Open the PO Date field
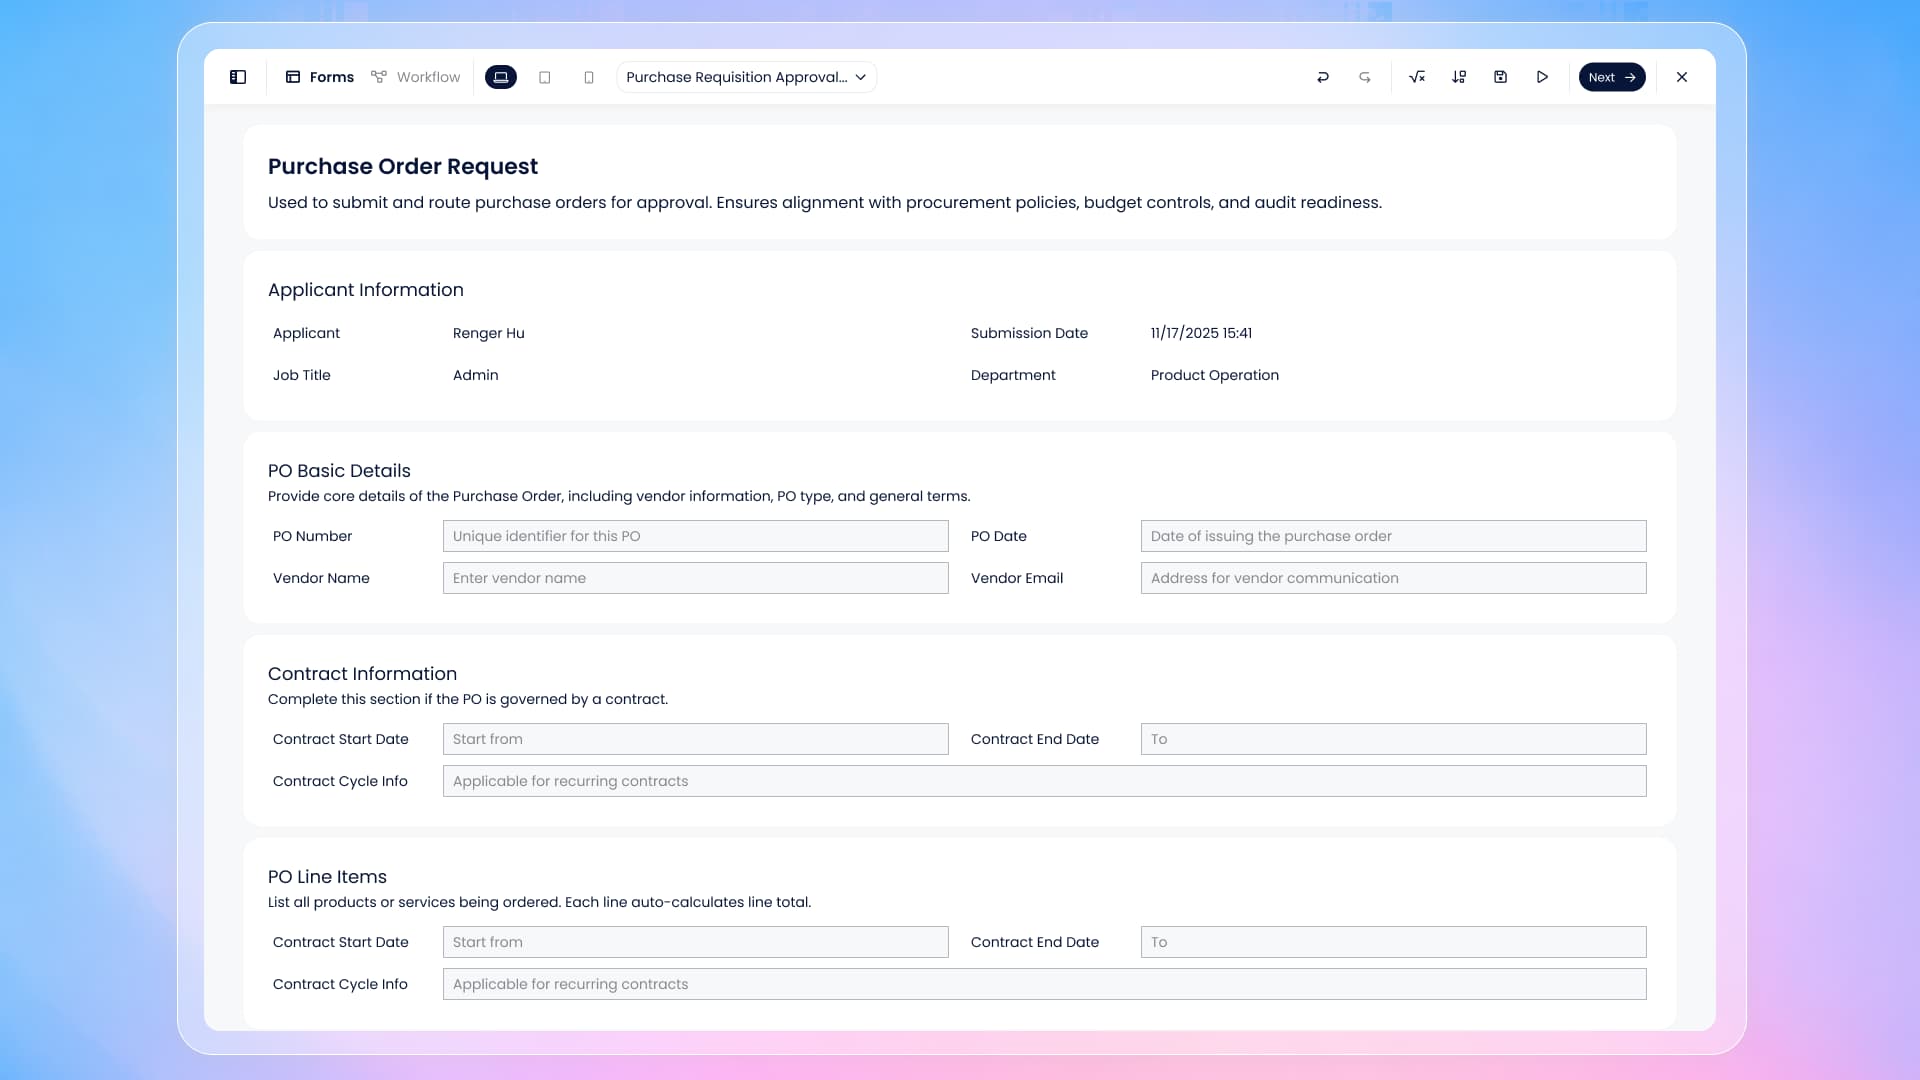The width and height of the screenshot is (1920, 1080). pyautogui.click(x=1393, y=536)
